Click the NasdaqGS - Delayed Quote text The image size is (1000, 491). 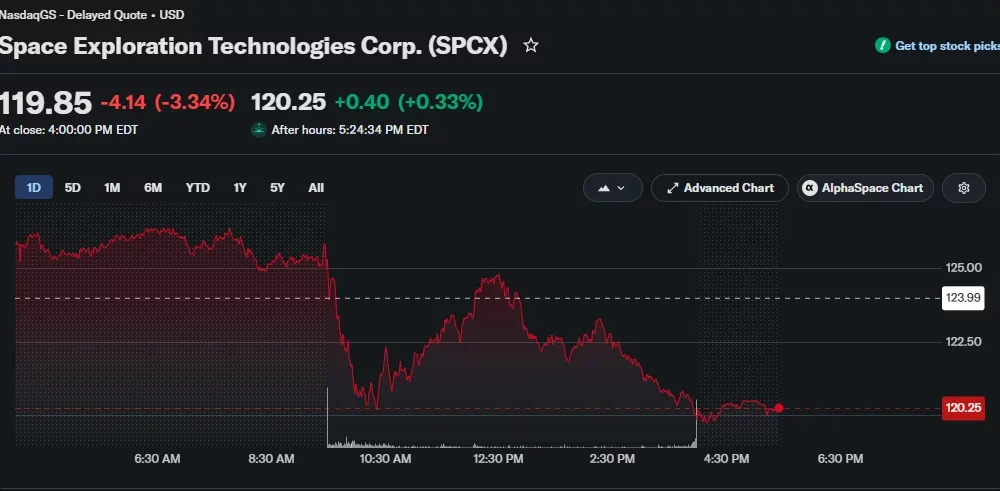pyautogui.click(x=72, y=14)
